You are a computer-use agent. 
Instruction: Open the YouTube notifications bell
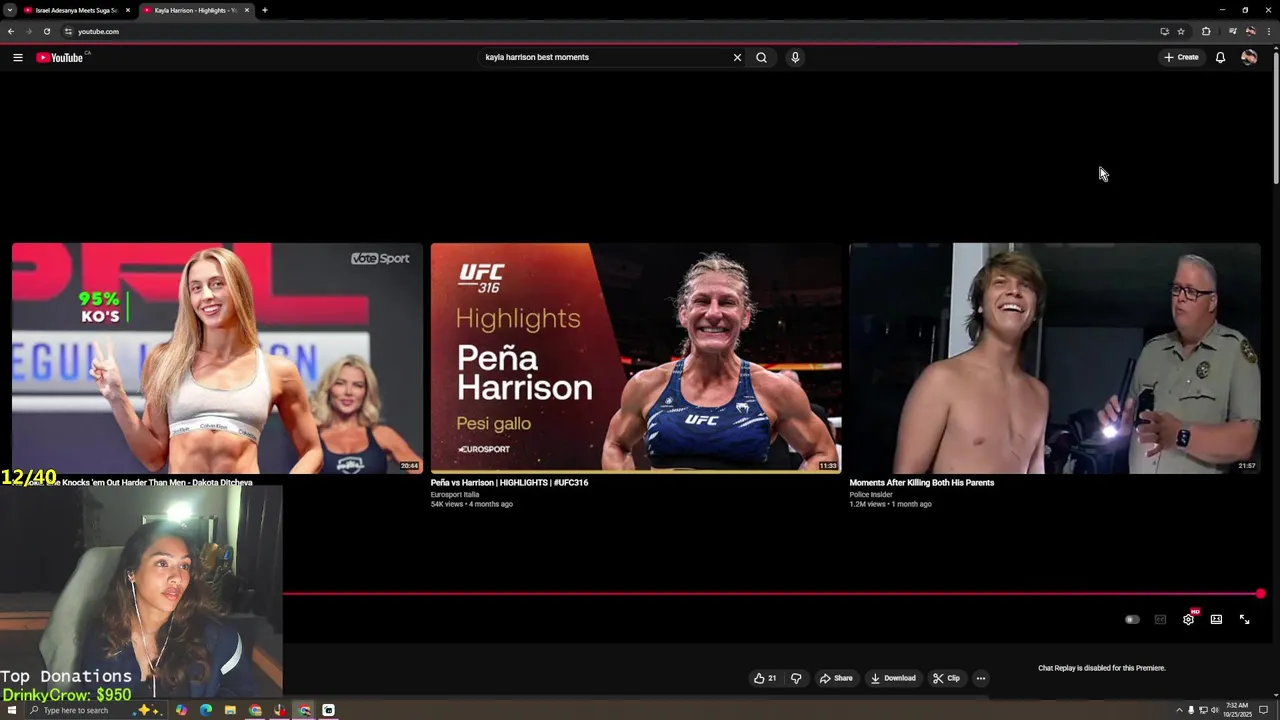point(1220,57)
